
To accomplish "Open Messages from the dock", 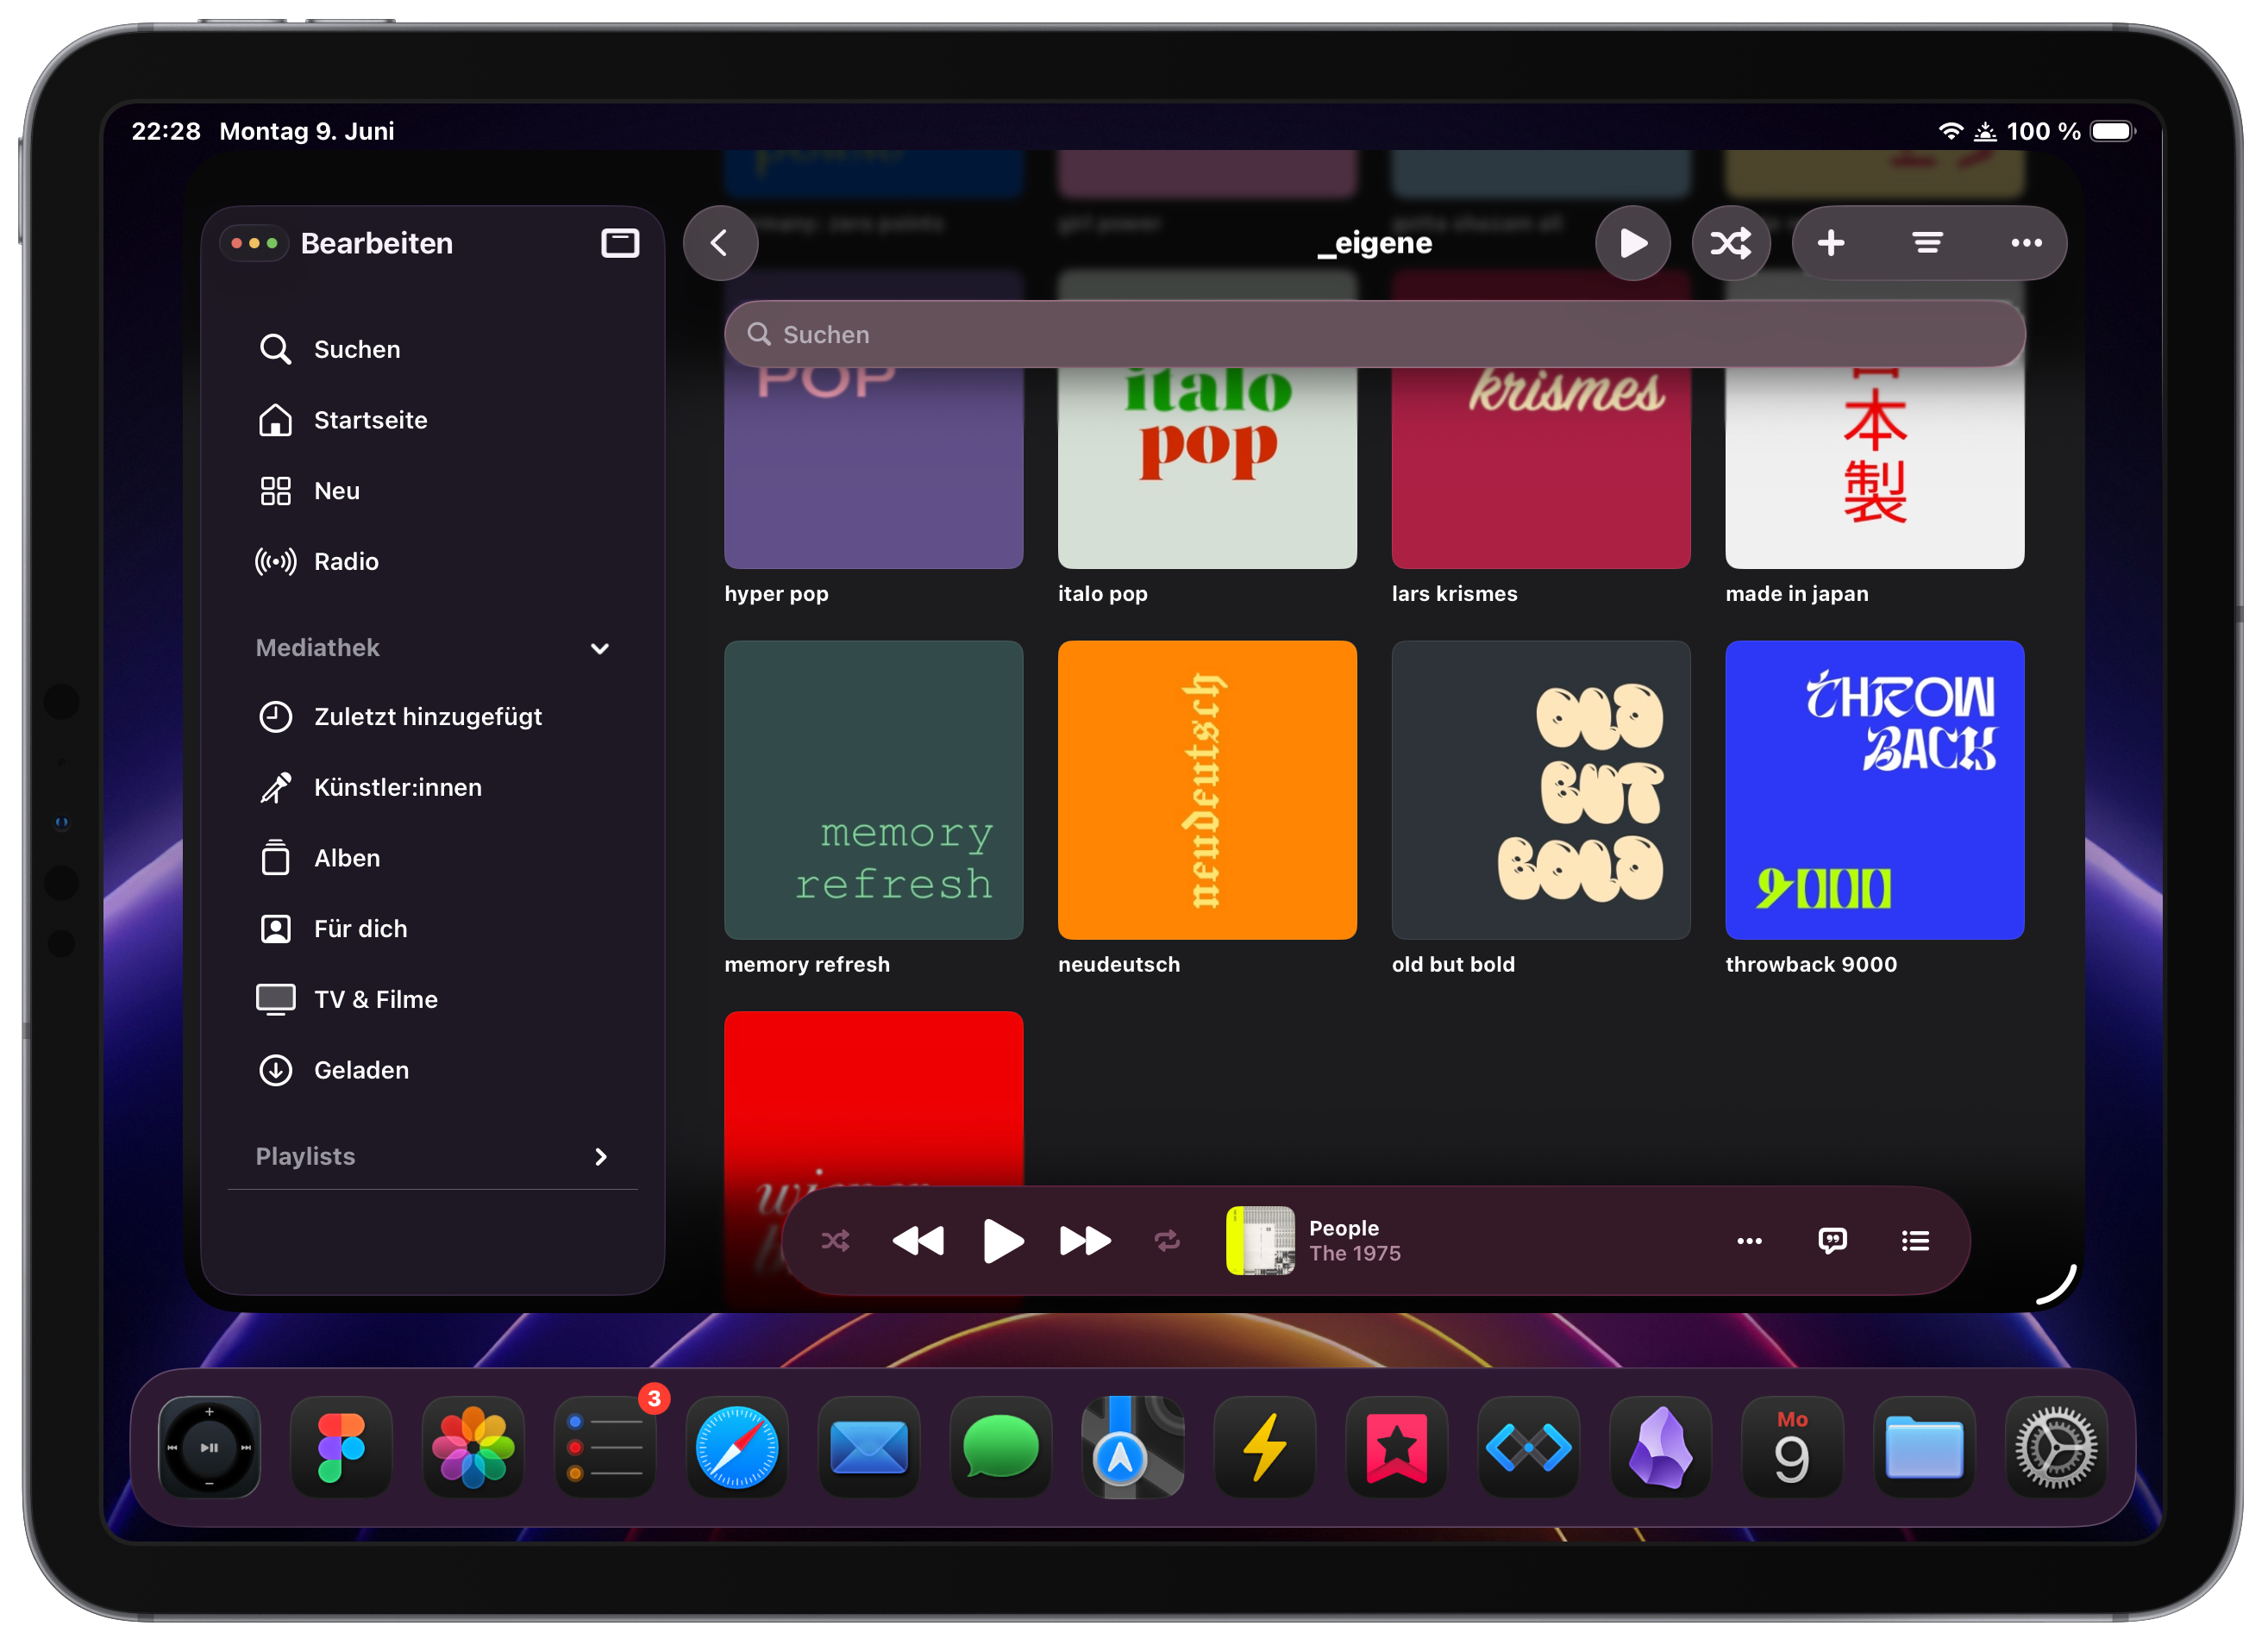I will [1001, 1447].
